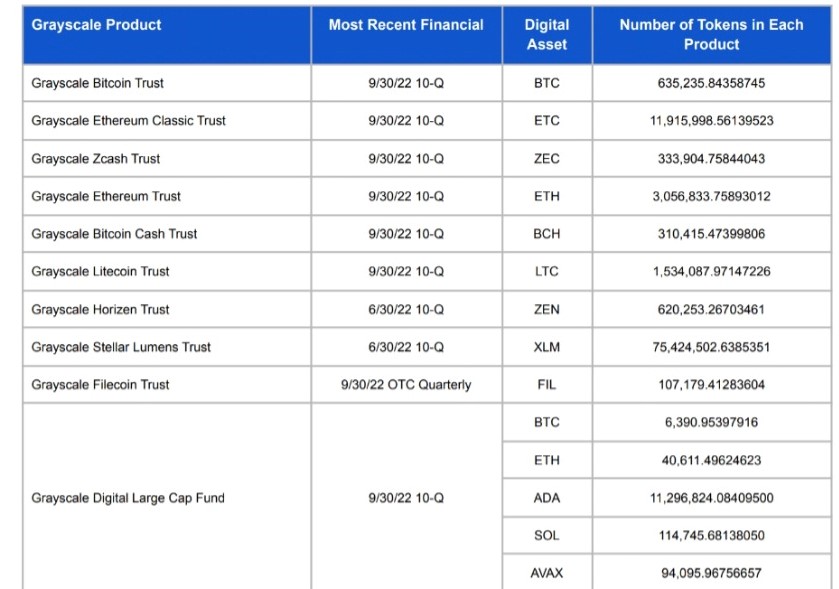
Task: Click the AVAX digital asset cell
Action: [x=547, y=573]
